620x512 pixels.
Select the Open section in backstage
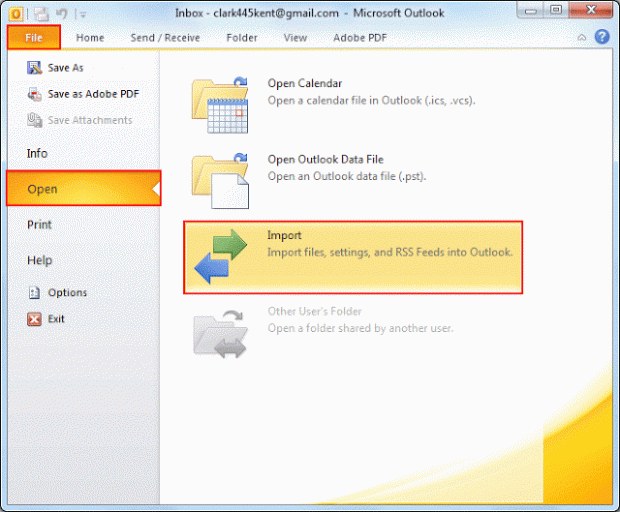click(84, 189)
